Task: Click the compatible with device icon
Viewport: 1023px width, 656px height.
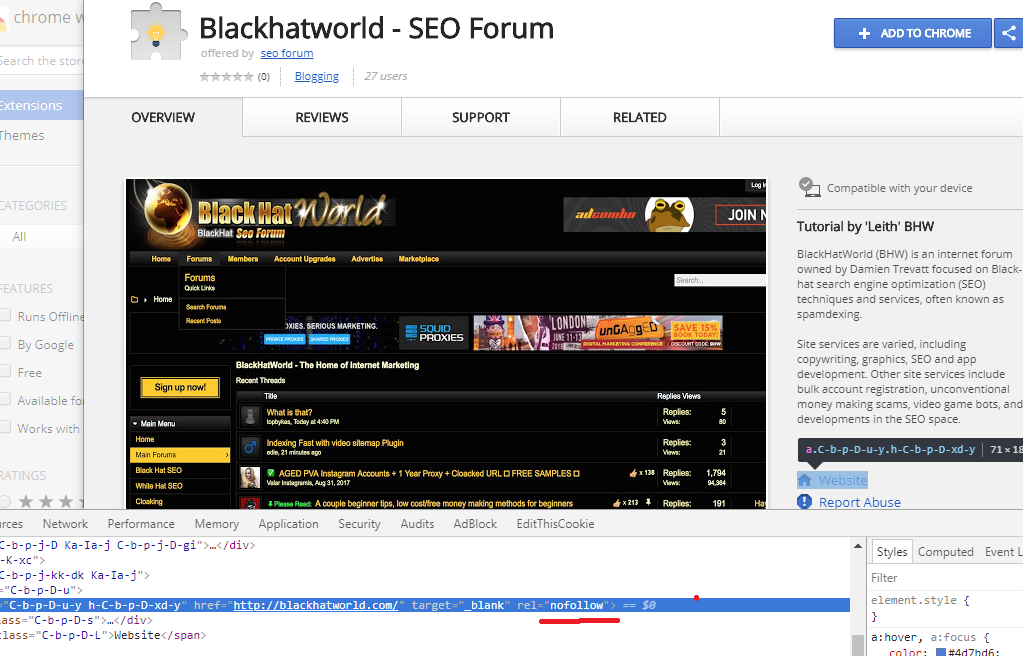Action: coord(809,187)
